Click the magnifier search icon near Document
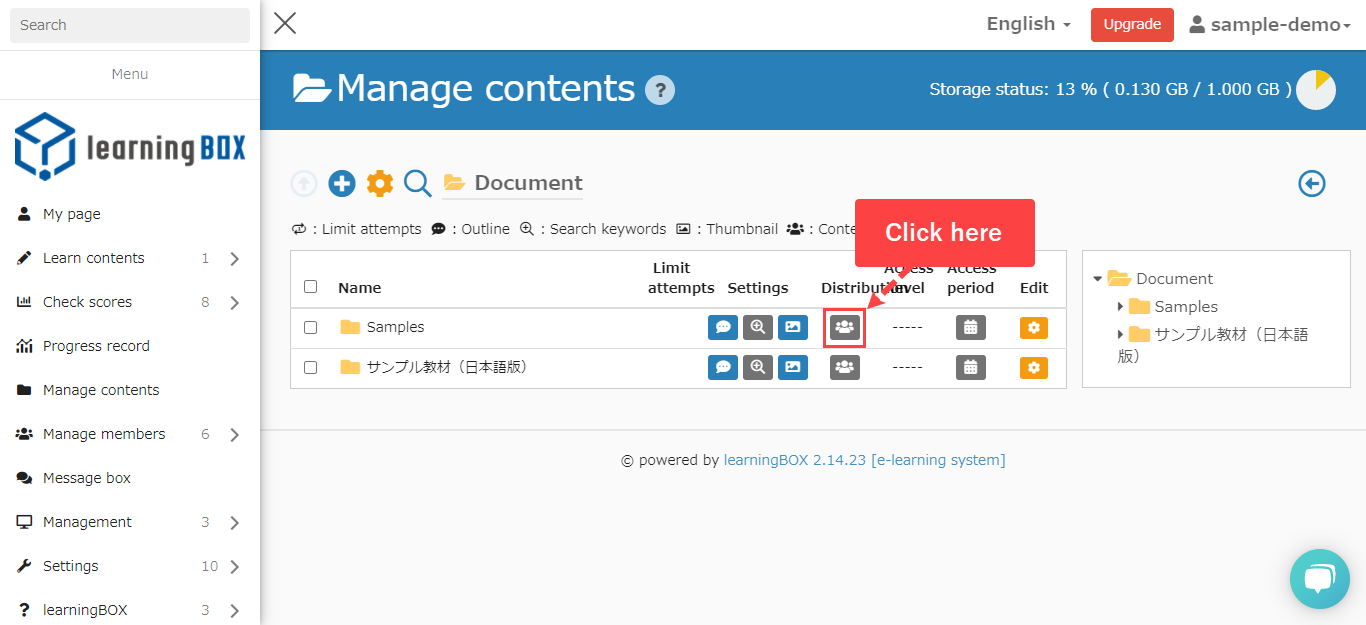 (418, 183)
